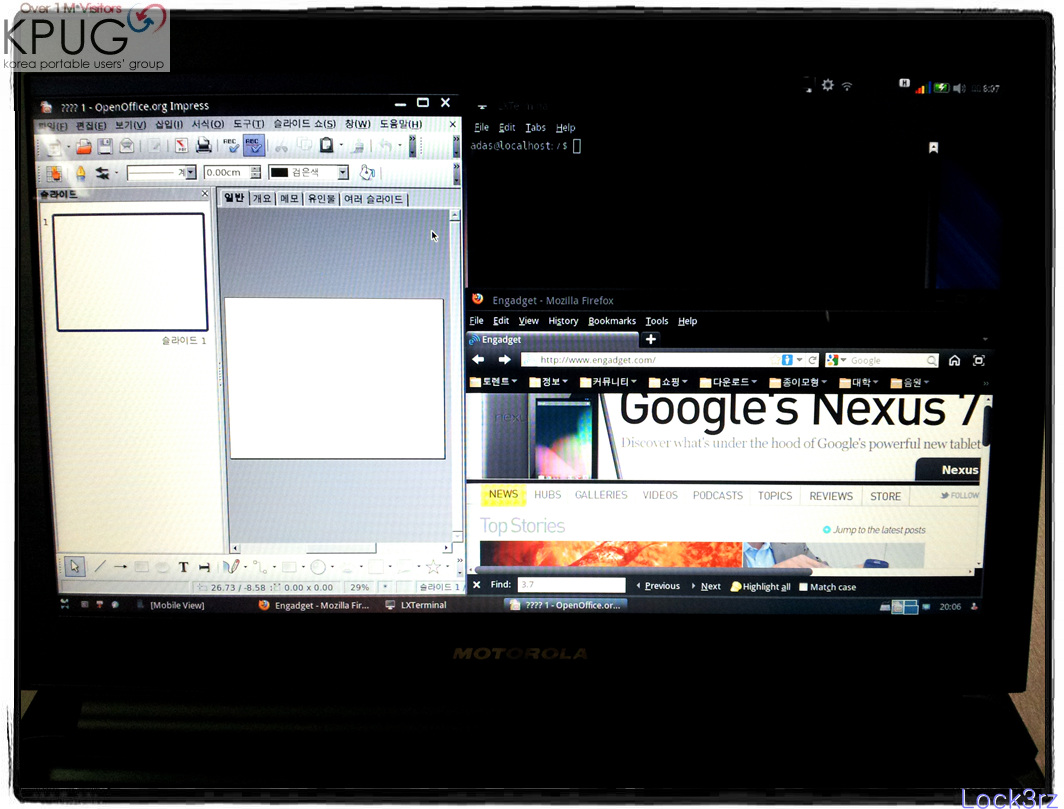Open the black line color dropdown in Impress
Viewport: 1064px width, 809px height.
click(x=343, y=172)
